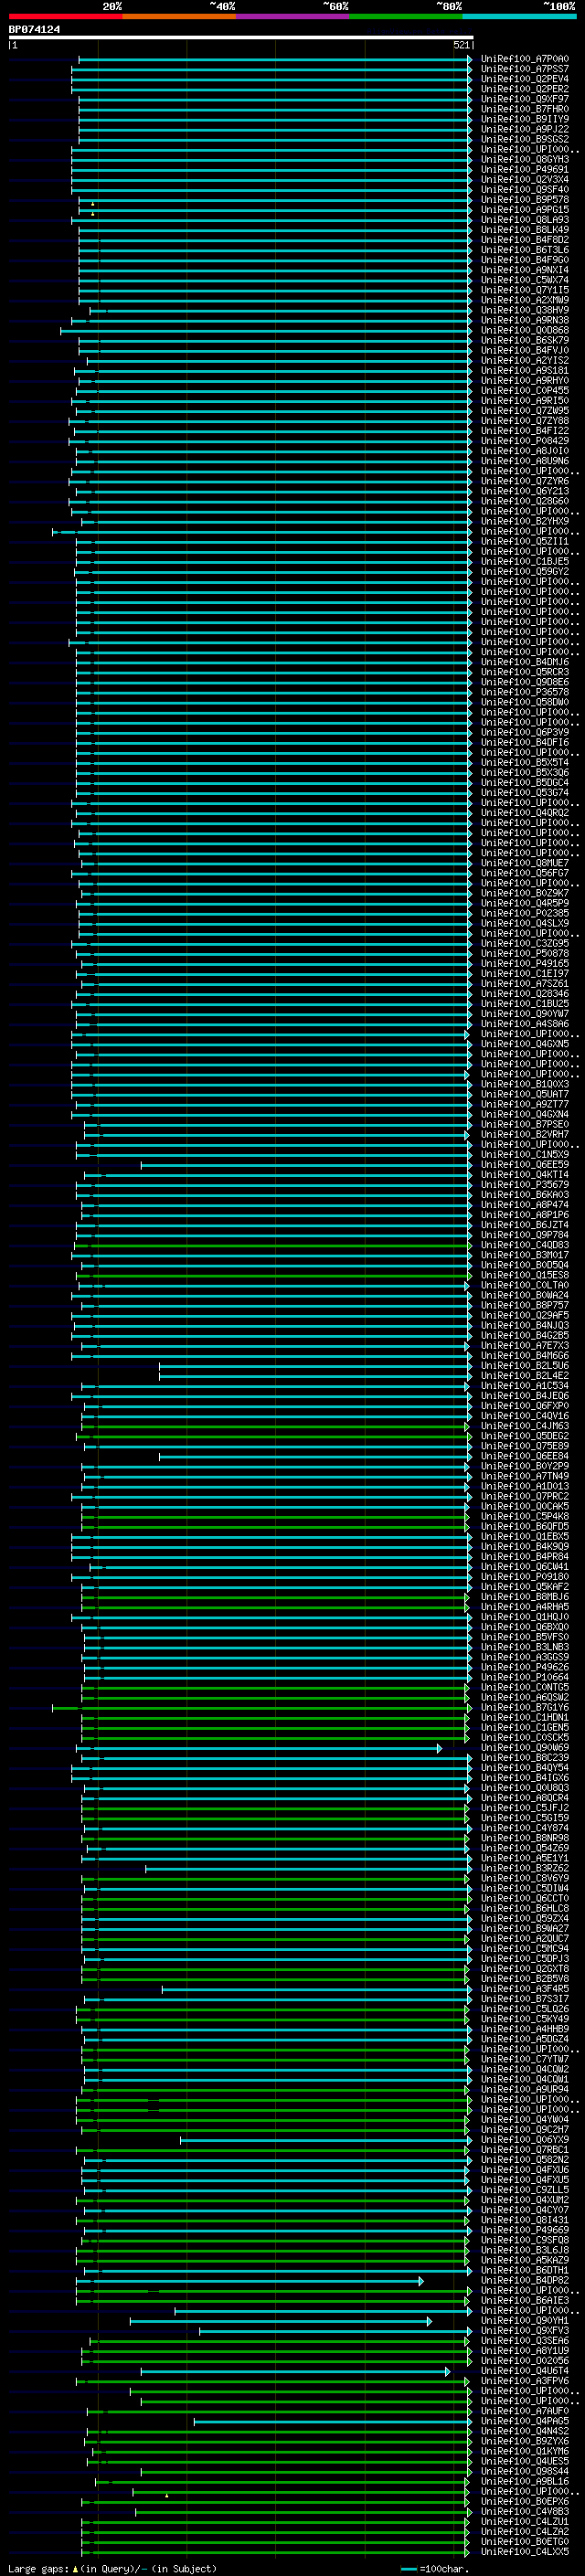The width and height of the screenshot is (585, 2576).
Task: Click hit label UniRef100_B8P757
Action: pos(524,1305)
